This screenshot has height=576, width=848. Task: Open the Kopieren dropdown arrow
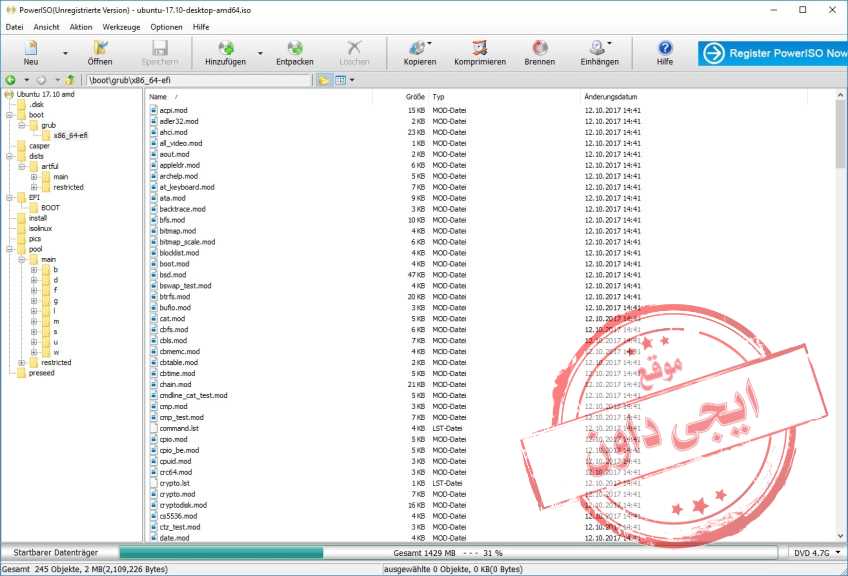tap(429, 43)
